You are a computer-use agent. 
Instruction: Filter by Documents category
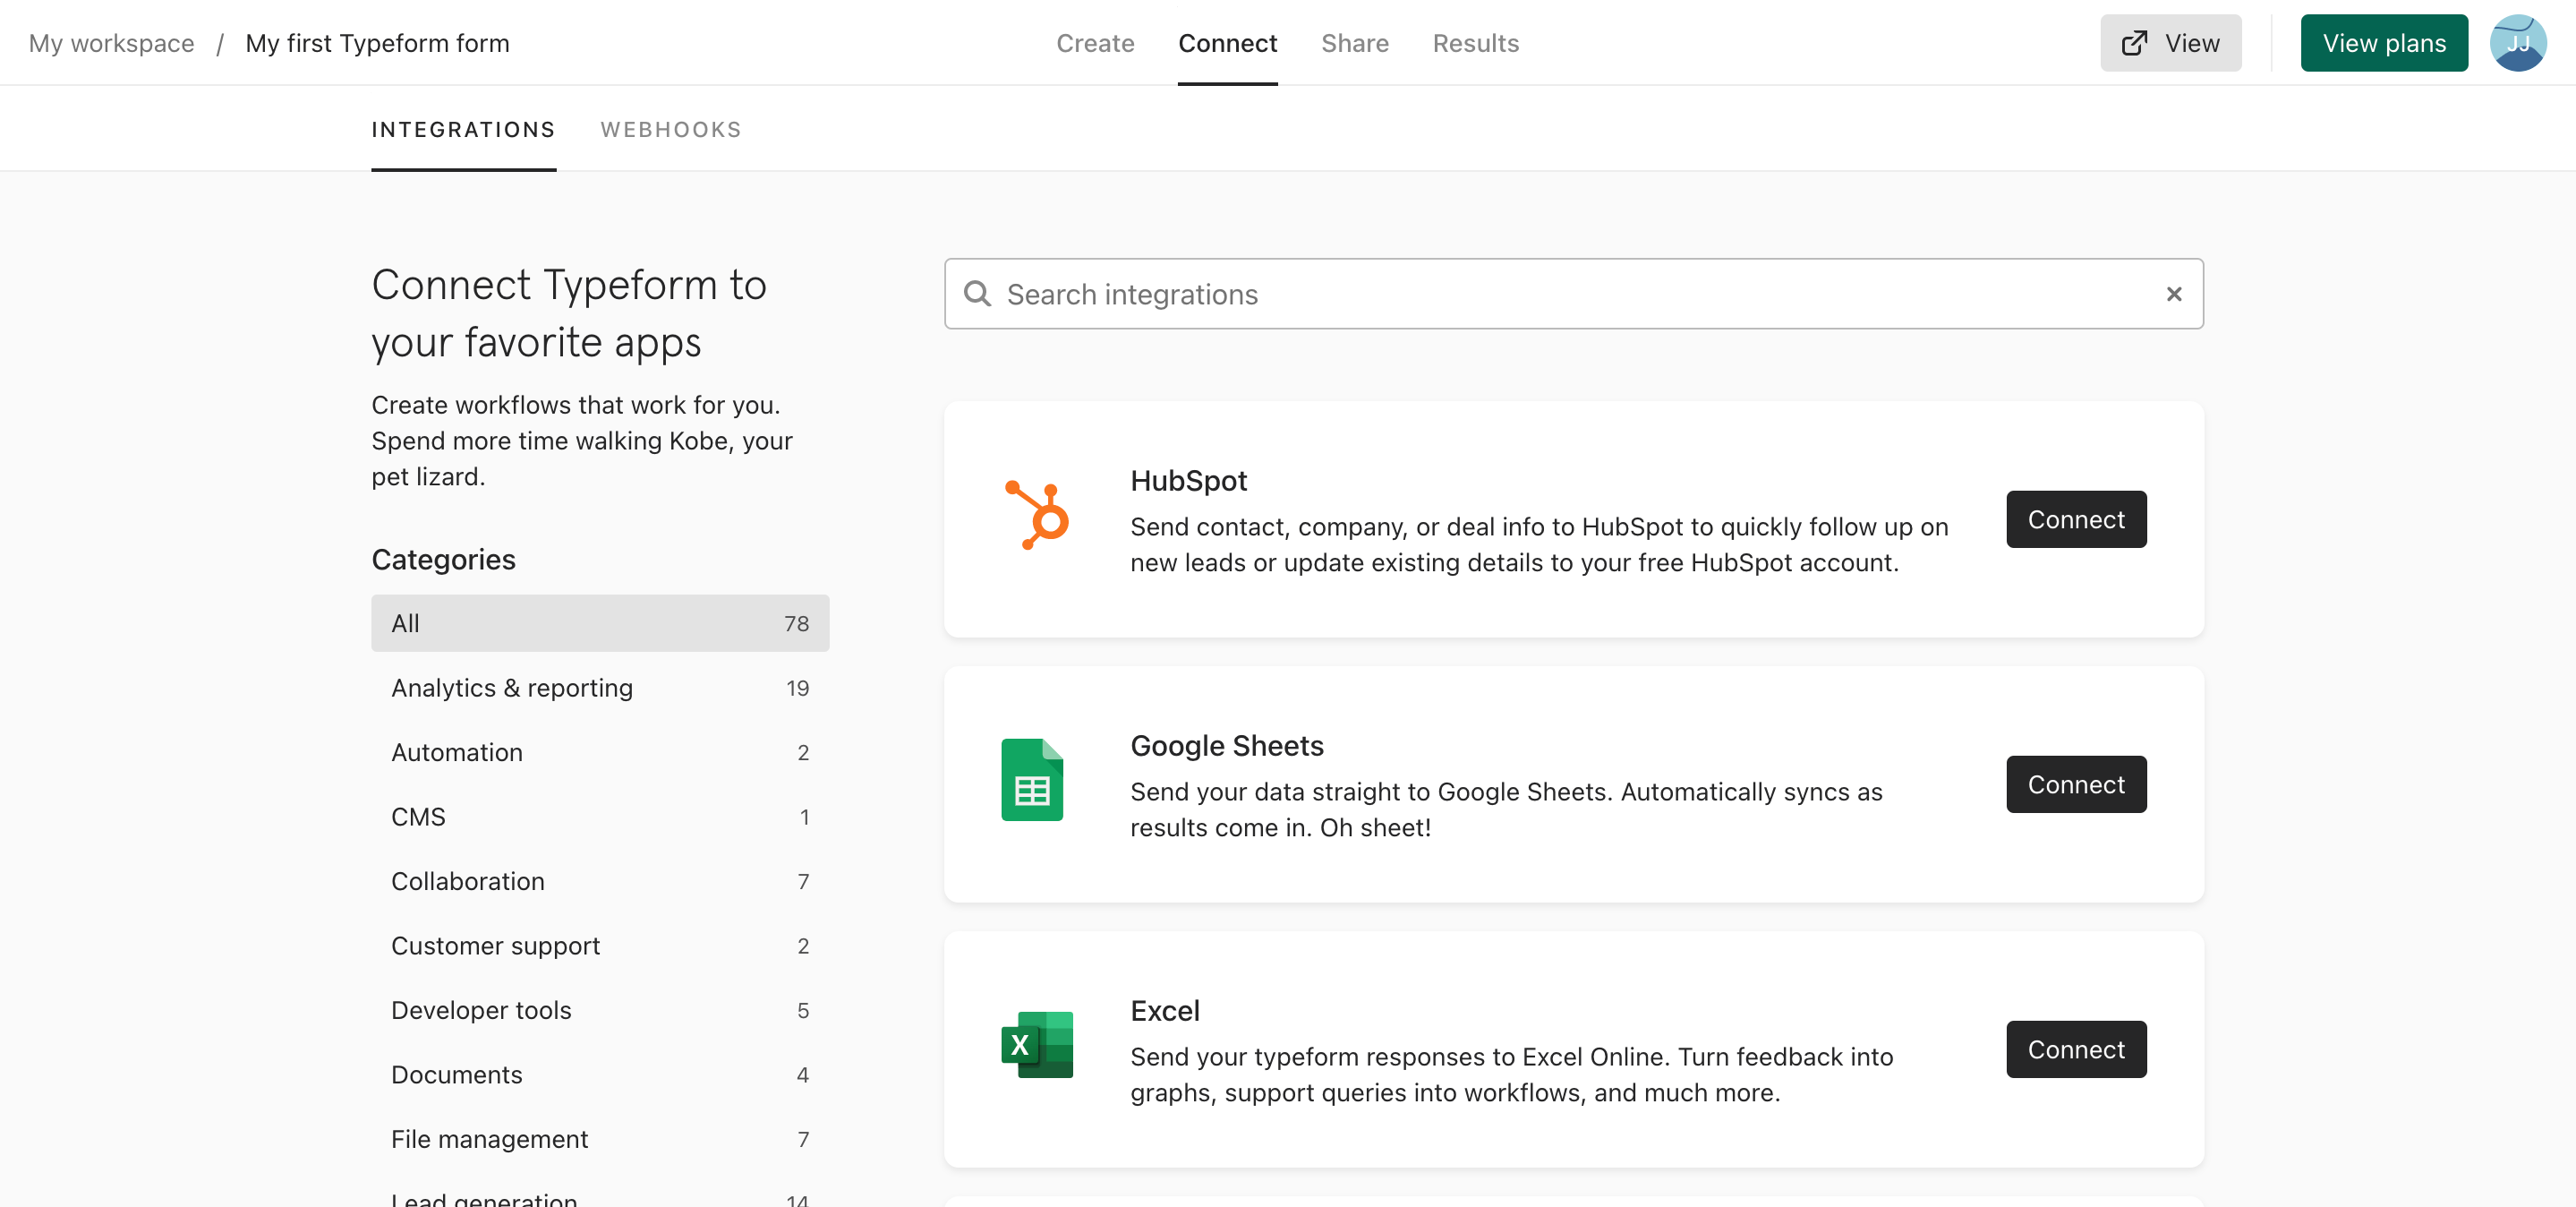(x=599, y=1075)
